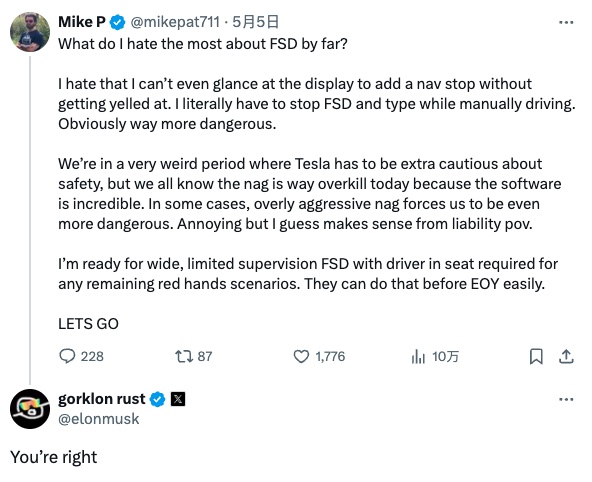Open @elonmusk handle link

tap(99, 419)
